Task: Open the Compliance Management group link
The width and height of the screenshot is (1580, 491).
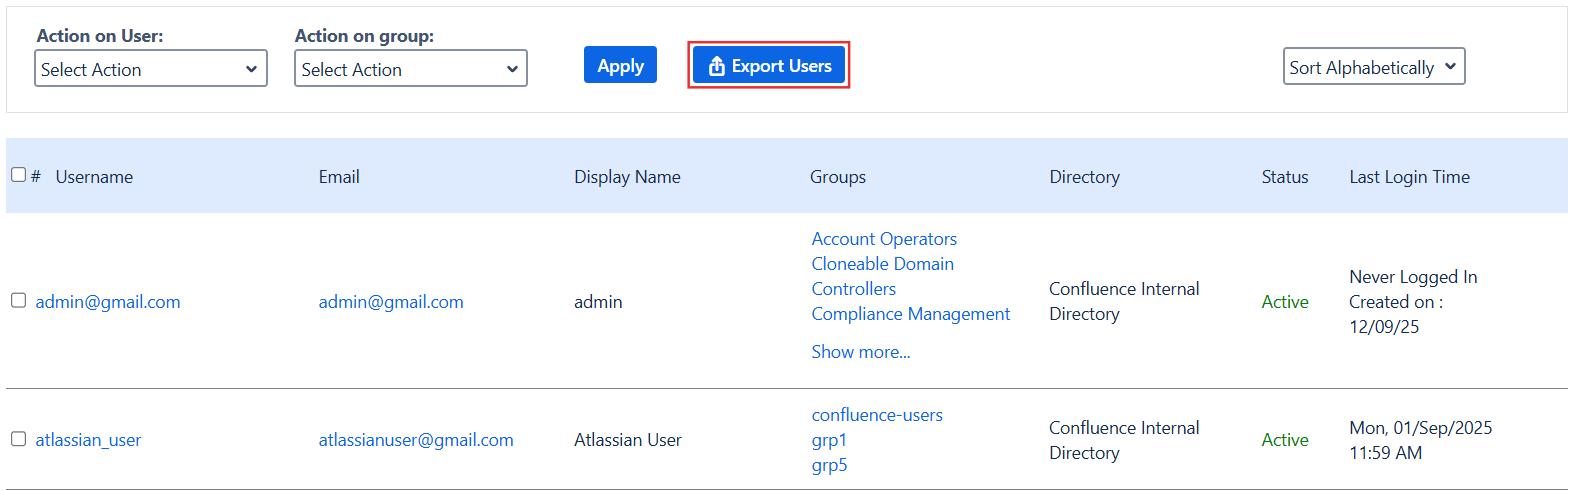Action: 910,314
